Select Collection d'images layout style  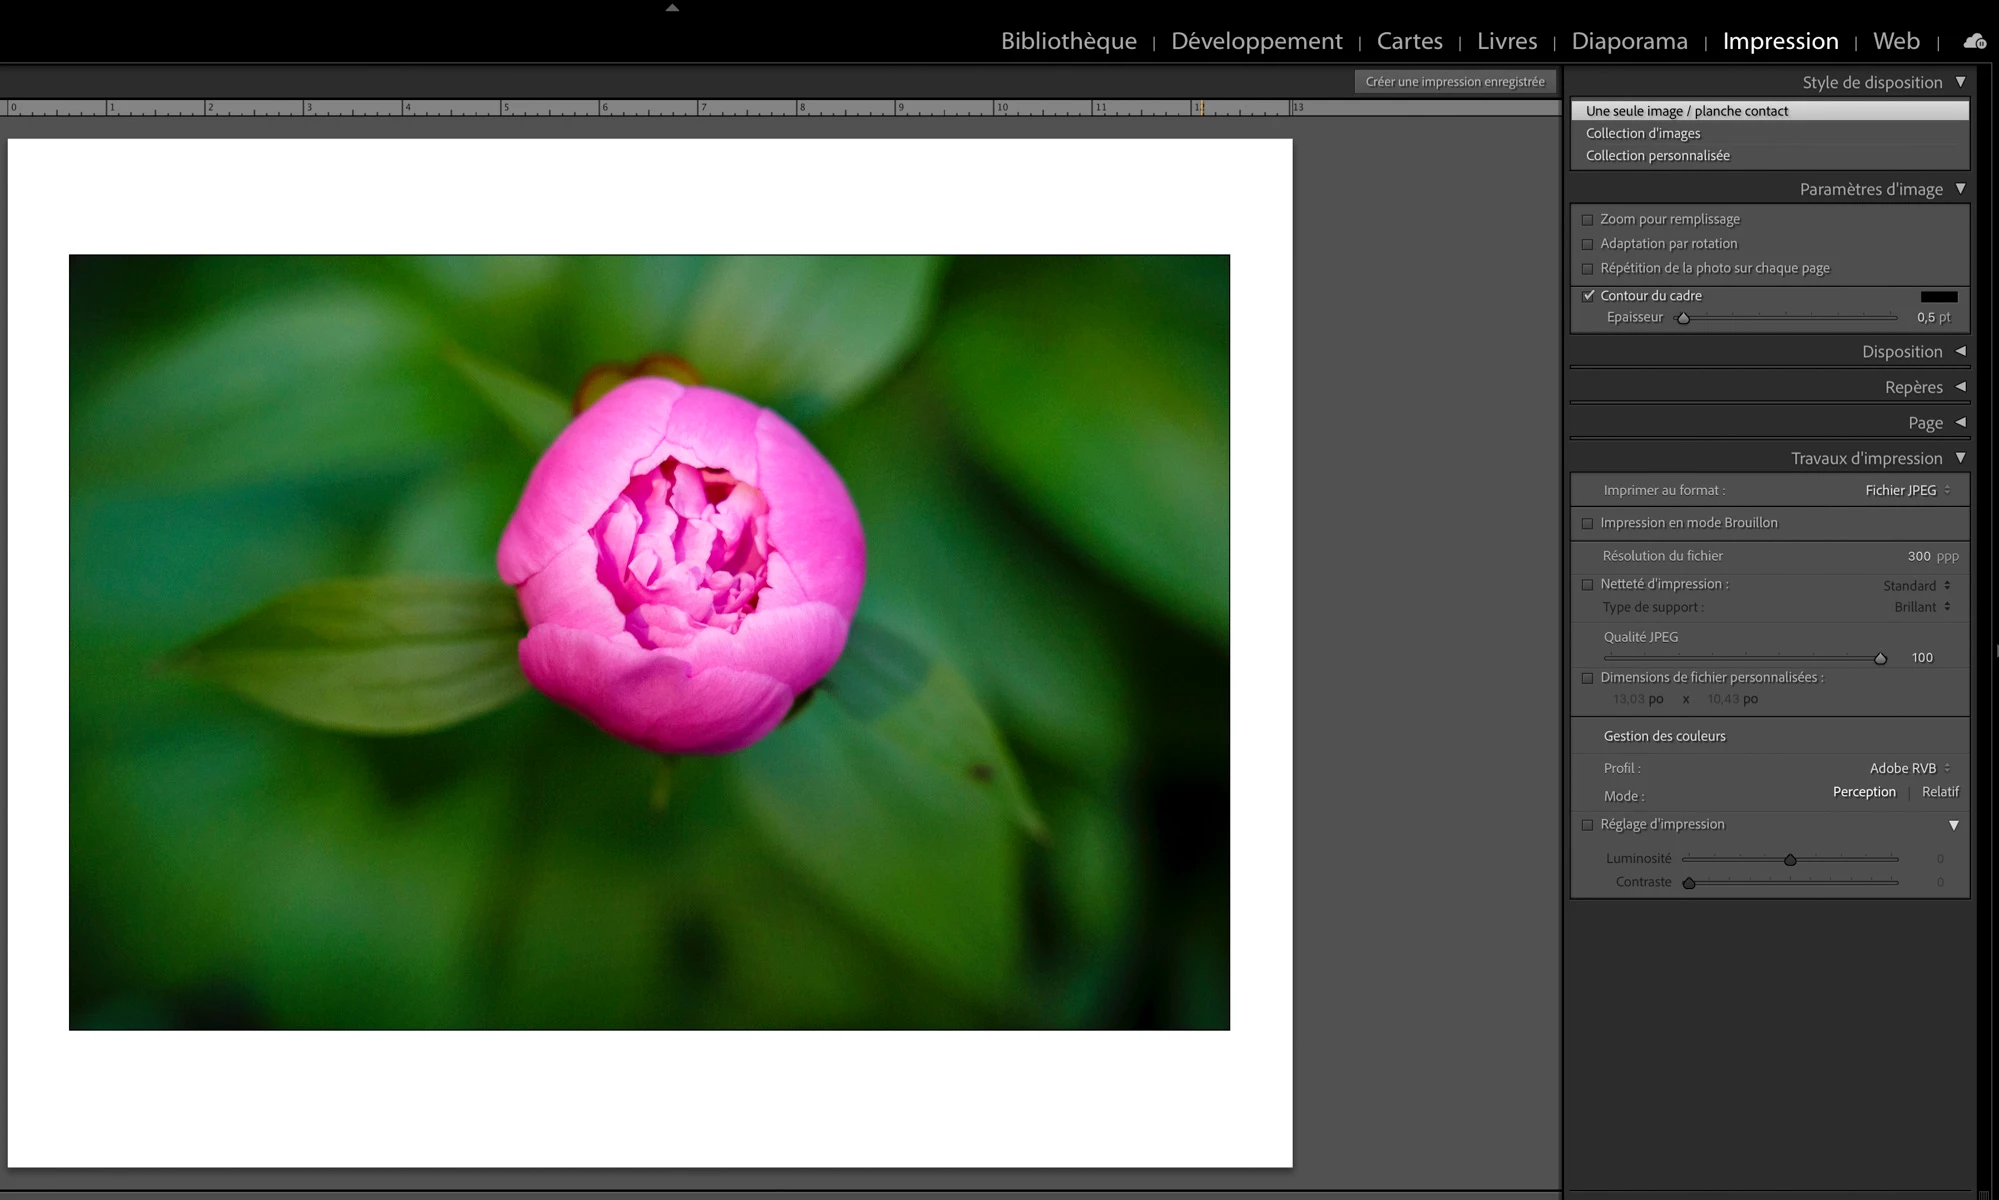pos(1642,133)
